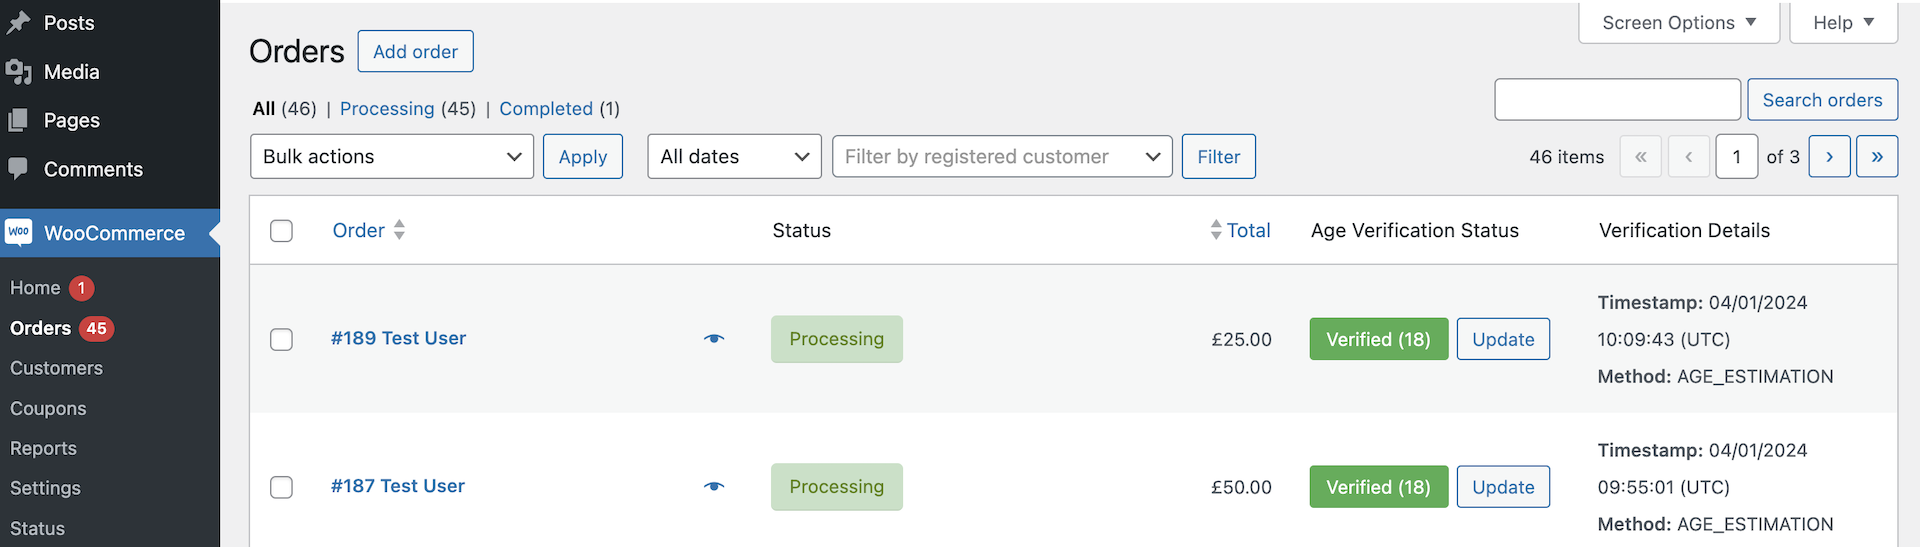
Task: Check the box for order #189
Action: pos(282,339)
